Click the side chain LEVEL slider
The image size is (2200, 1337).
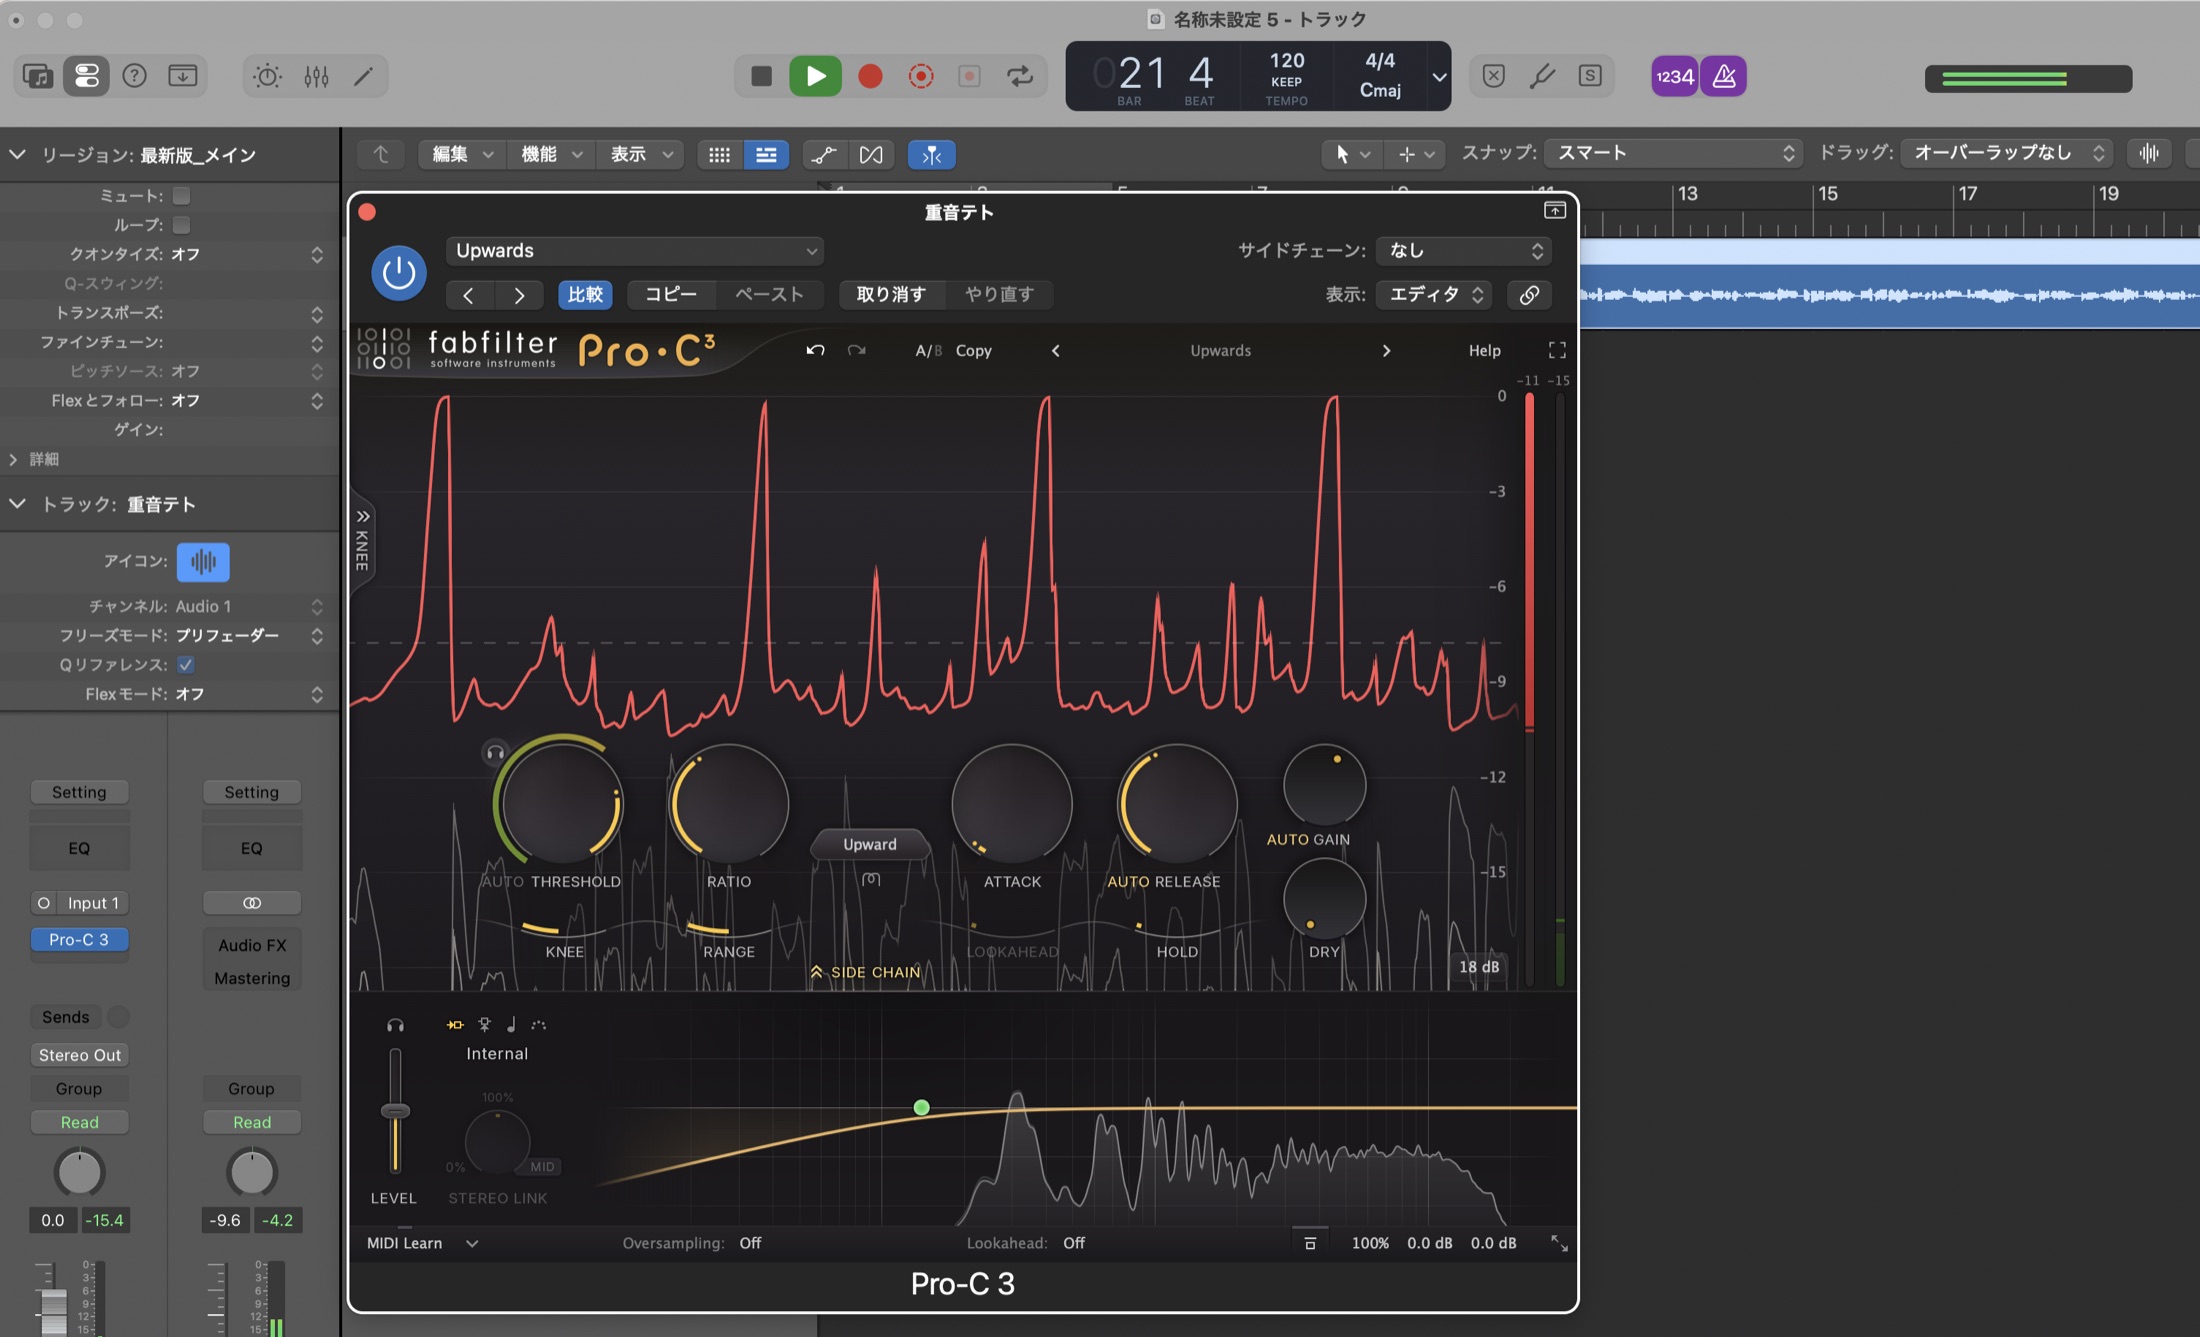click(x=395, y=1111)
